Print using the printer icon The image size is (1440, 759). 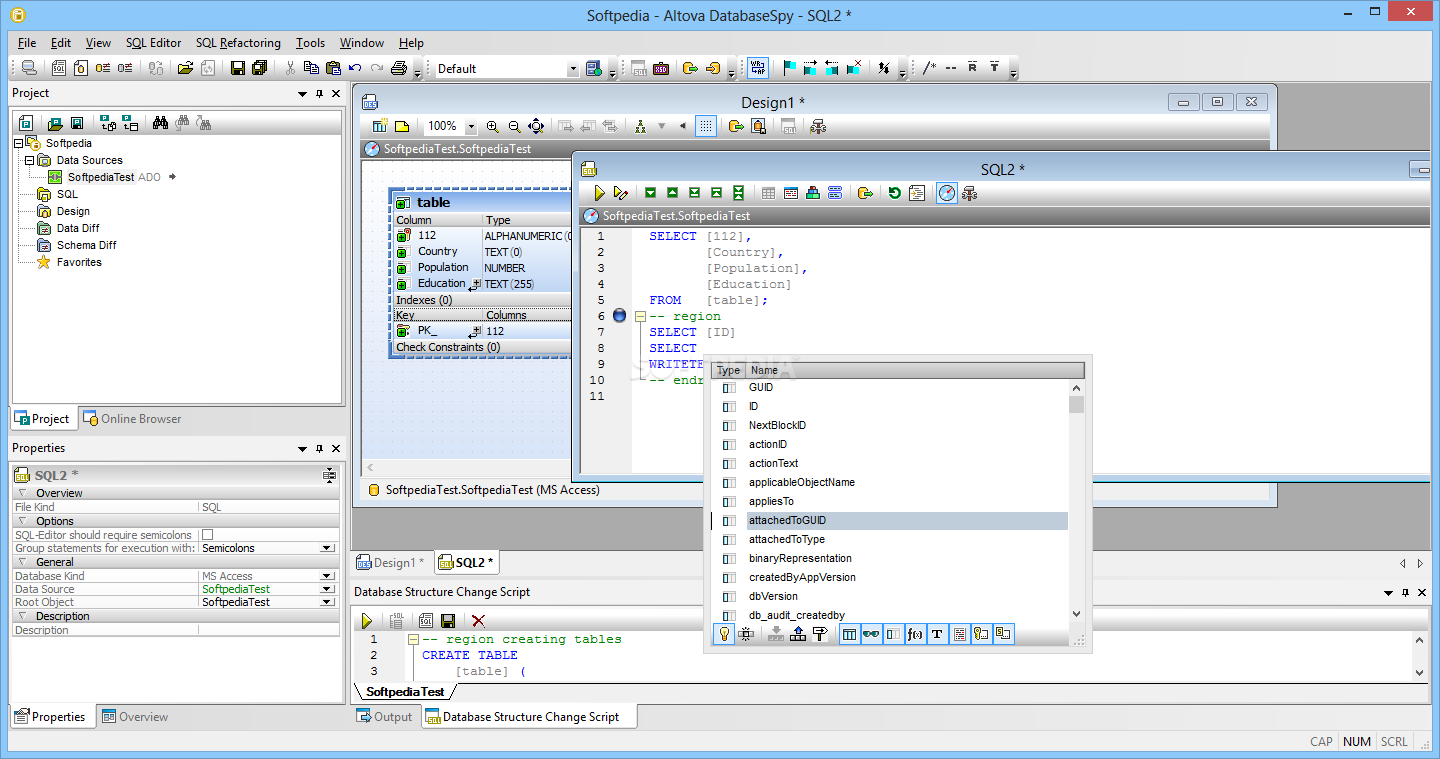click(x=398, y=68)
